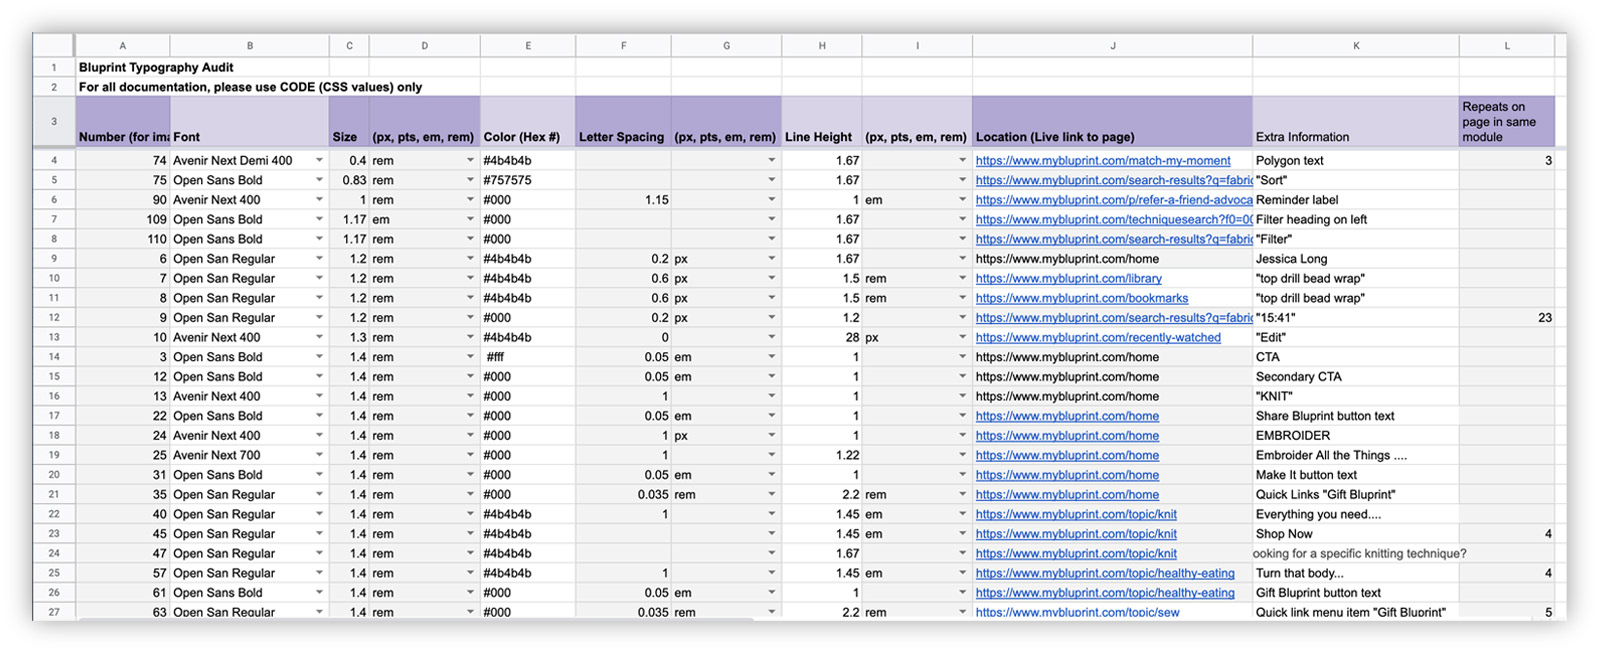
Task: Open line height px dropdown in Edit row
Action: [962, 337]
